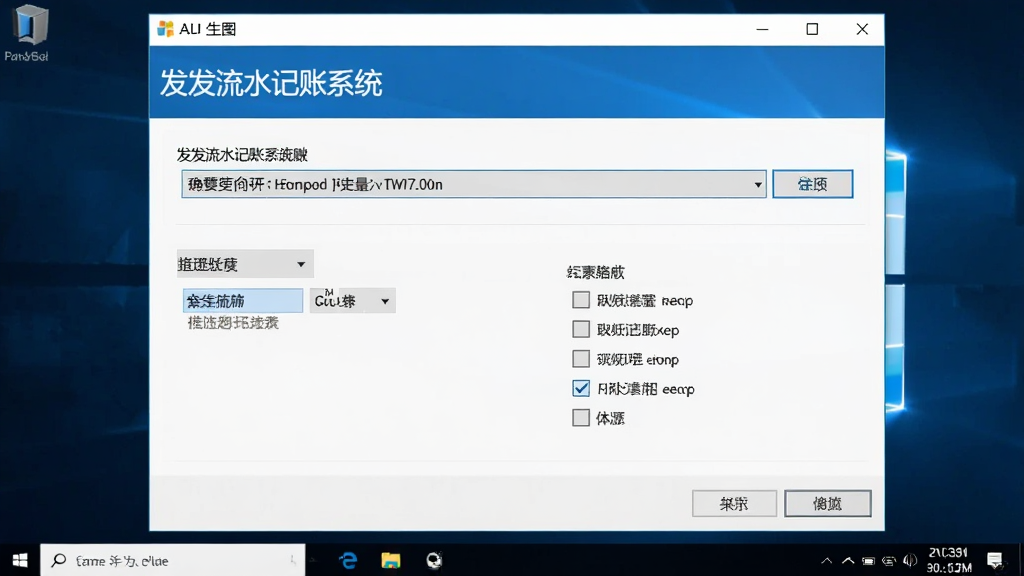Open File Explorer from the taskbar
The height and width of the screenshot is (576, 1024).
coord(391,560)
